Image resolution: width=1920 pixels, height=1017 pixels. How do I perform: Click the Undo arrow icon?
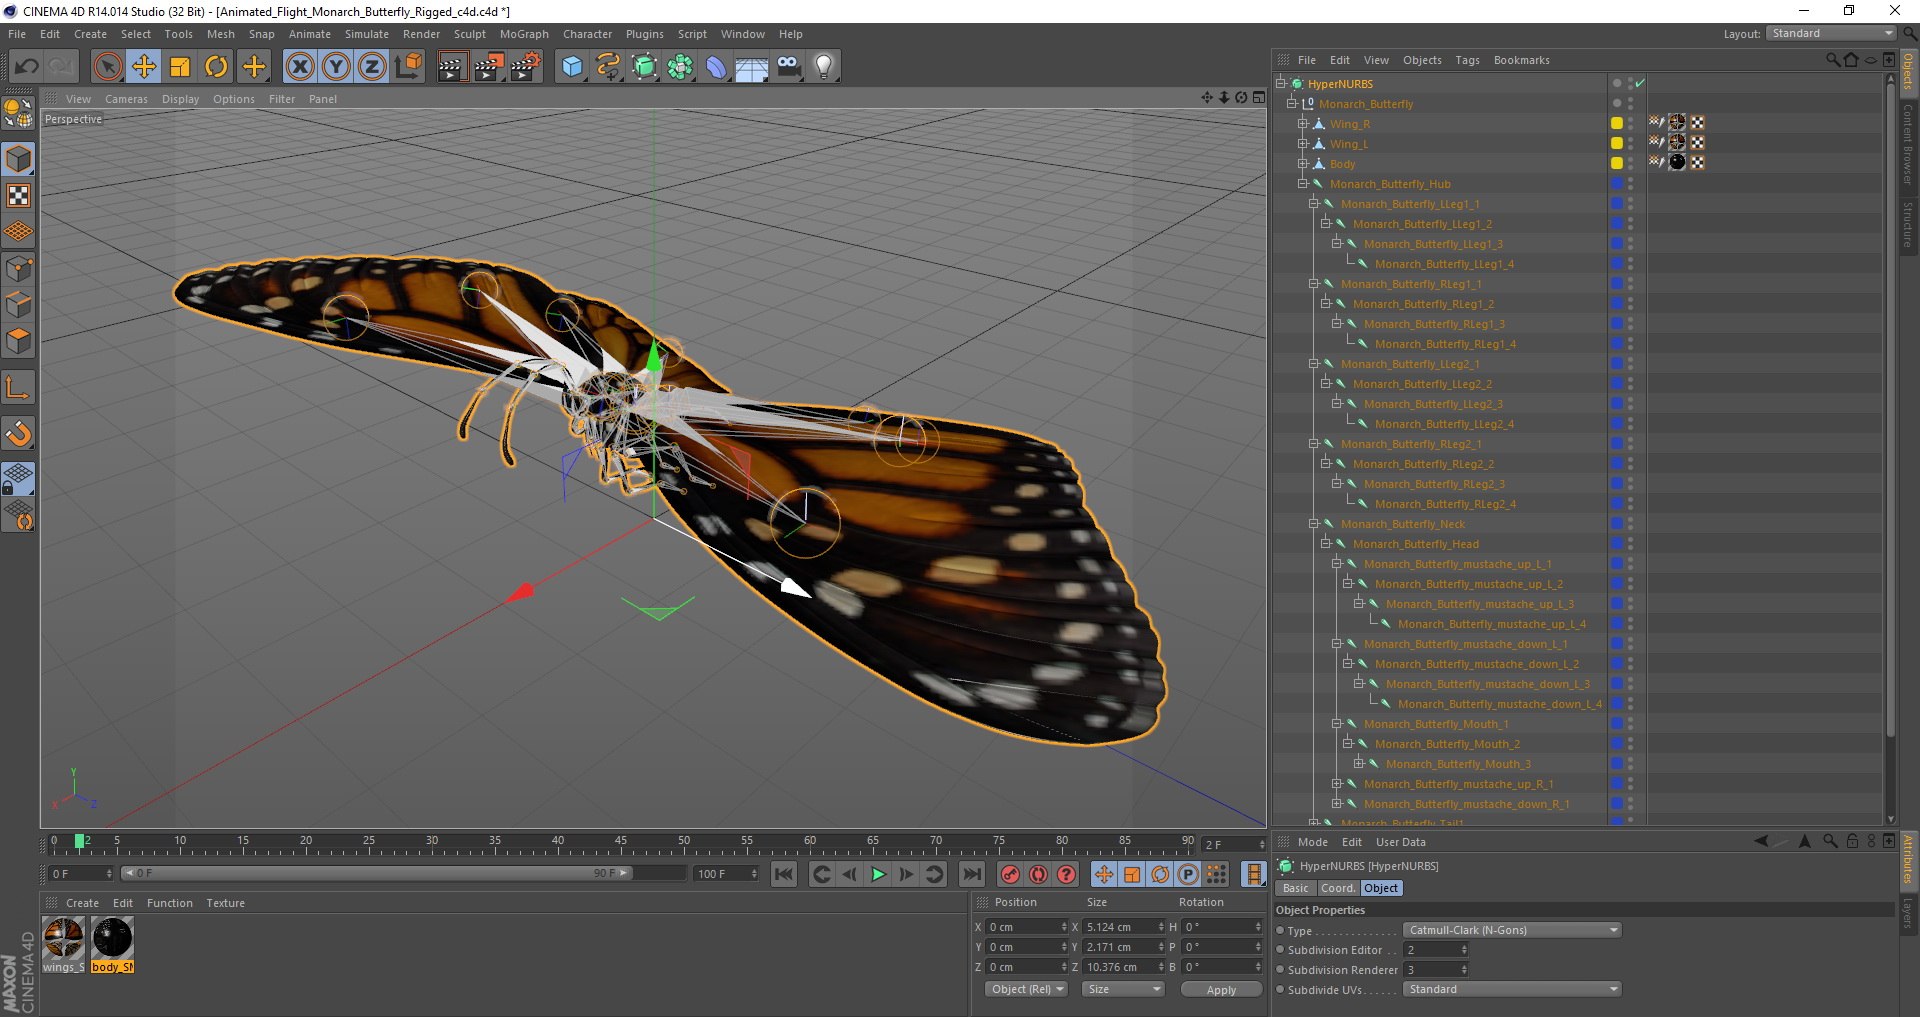pos(26,67)
